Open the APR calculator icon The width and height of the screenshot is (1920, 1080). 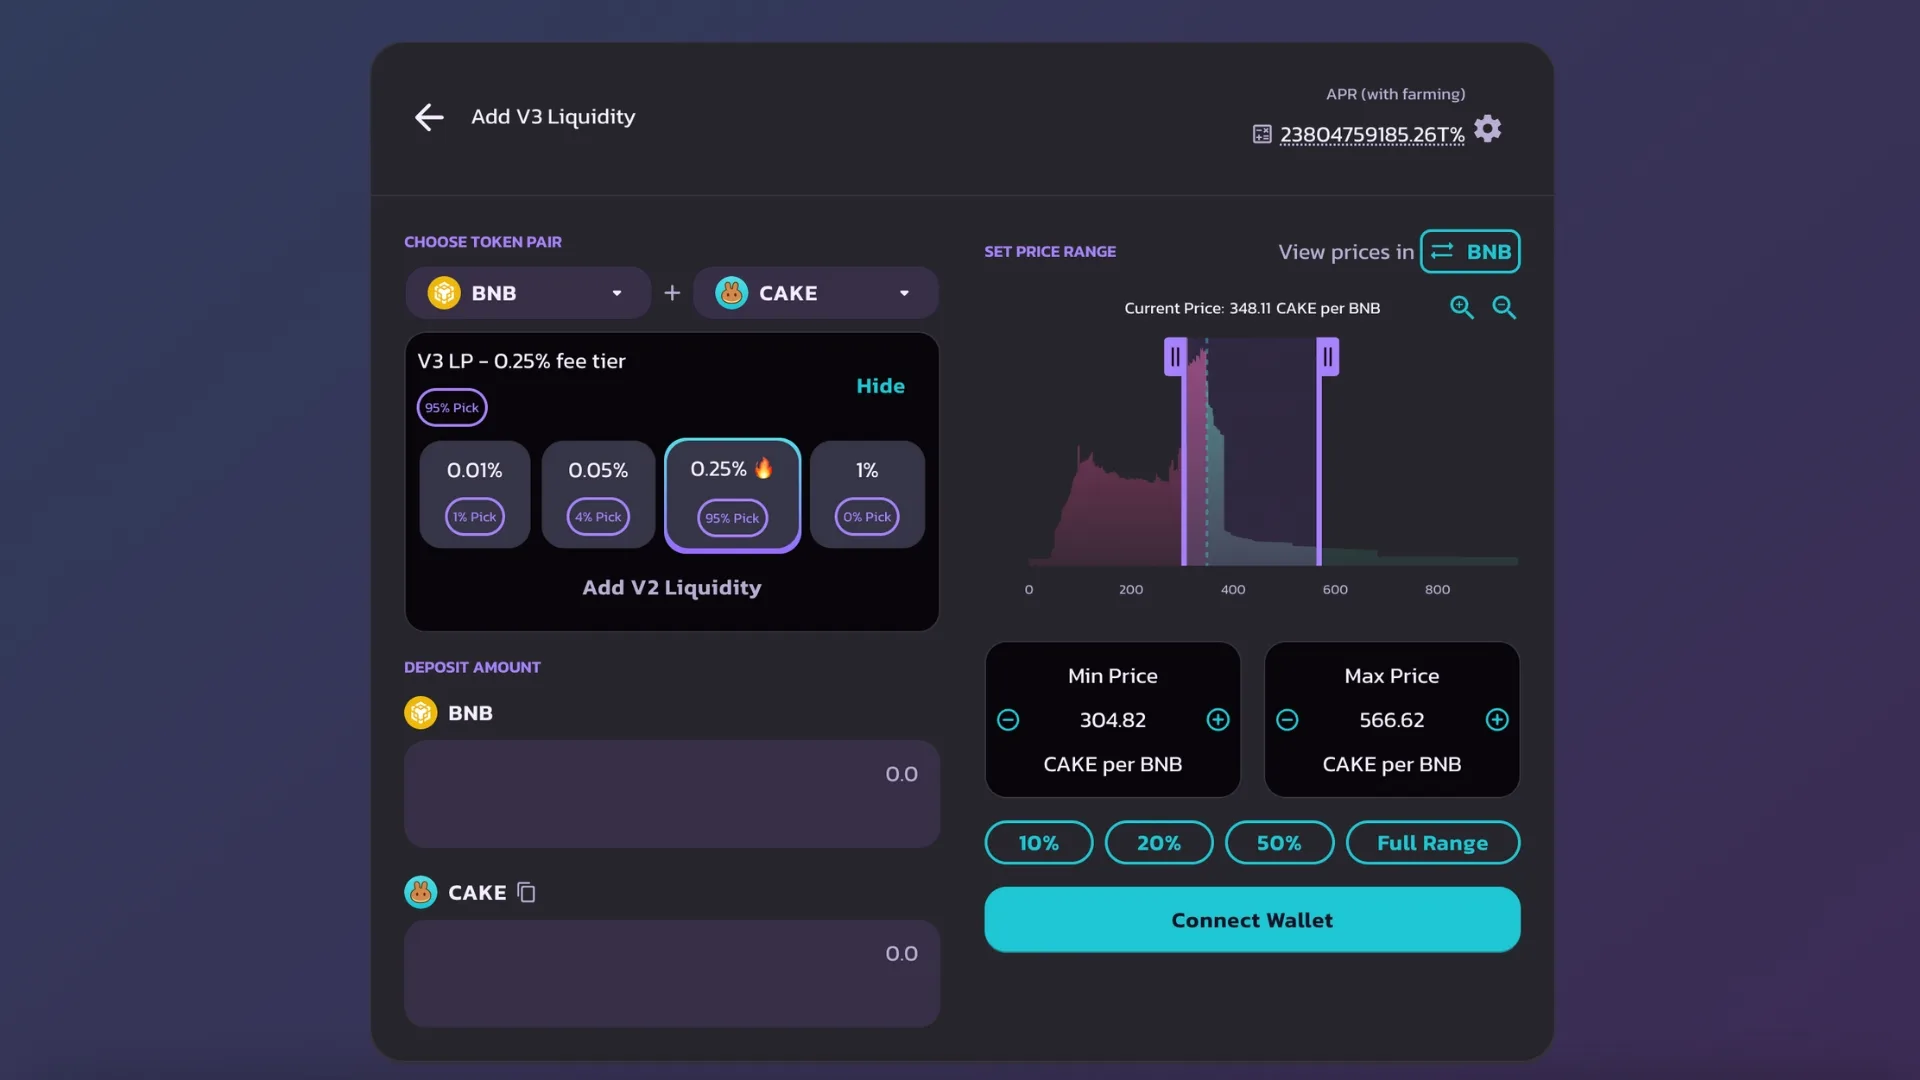(1260, 134)
